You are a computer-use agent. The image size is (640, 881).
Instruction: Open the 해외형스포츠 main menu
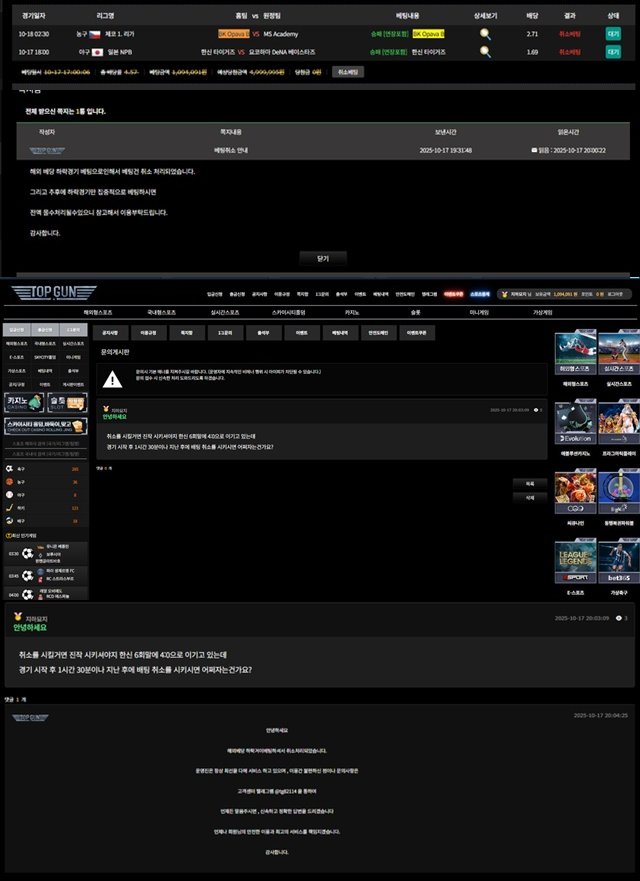(x=97, y=312)
